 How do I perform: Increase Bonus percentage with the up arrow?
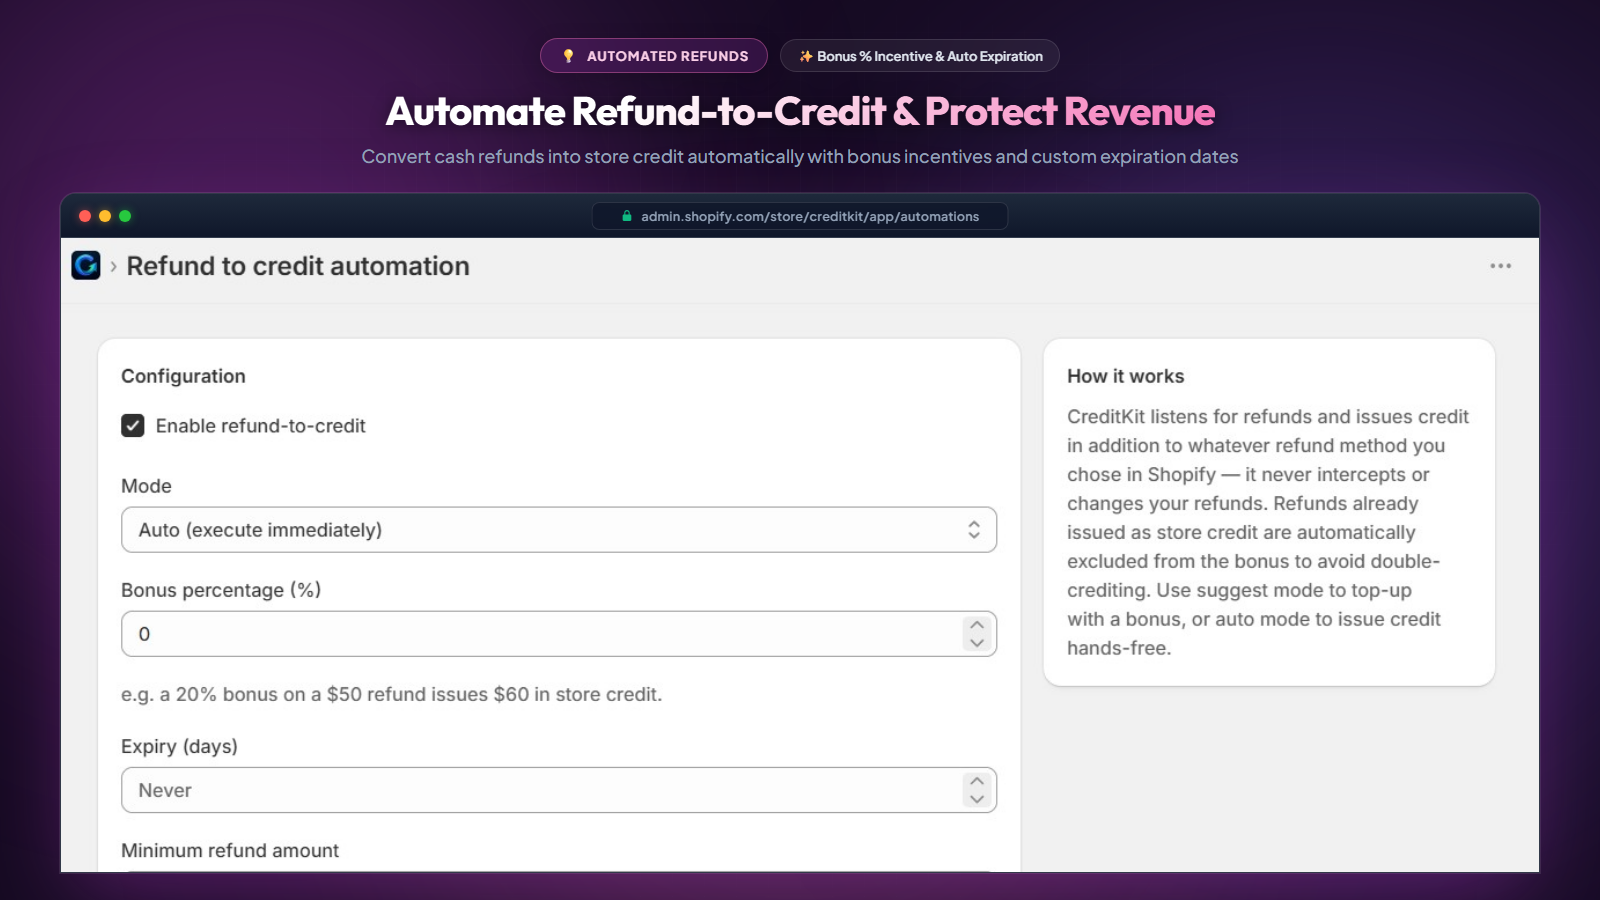coord(977,625)
